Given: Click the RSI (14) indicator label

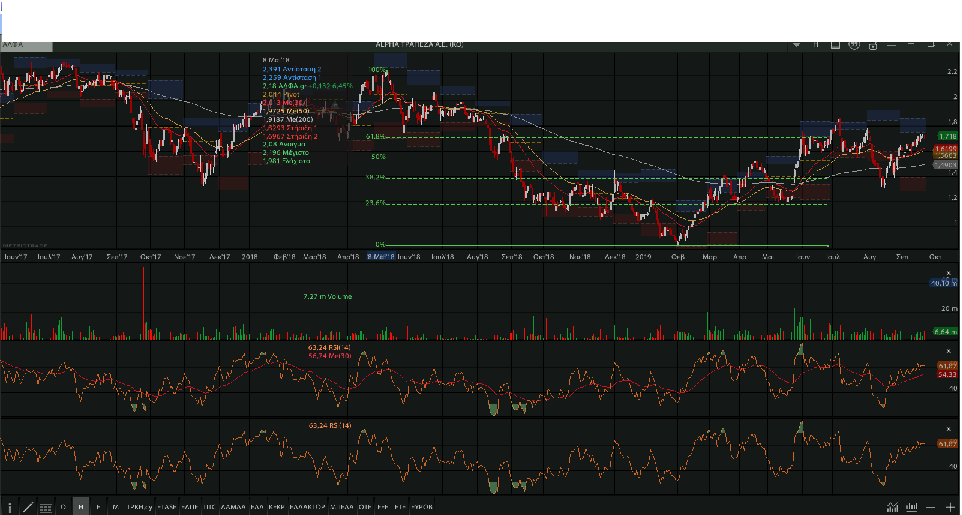Looking at the screenshot, I should click(330, 425).
